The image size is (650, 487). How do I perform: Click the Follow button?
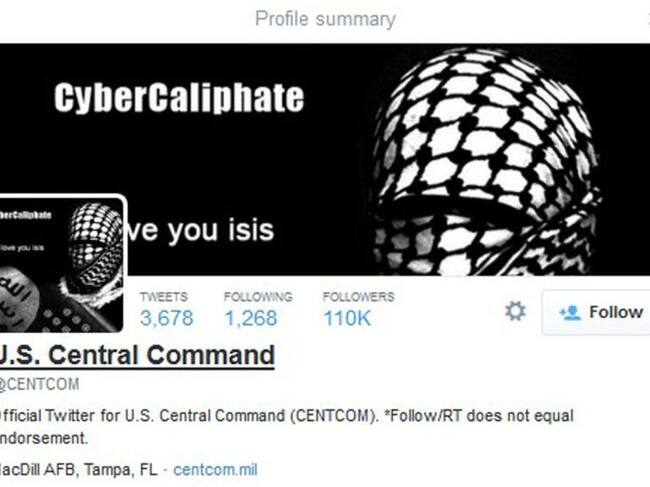coord(596,312)
